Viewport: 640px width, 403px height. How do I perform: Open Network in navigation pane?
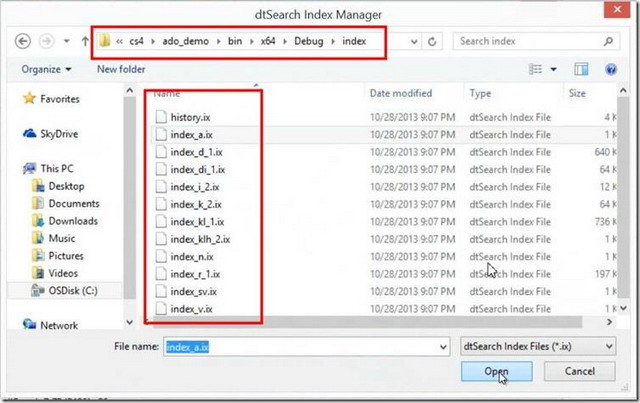[x=51, y=325]
